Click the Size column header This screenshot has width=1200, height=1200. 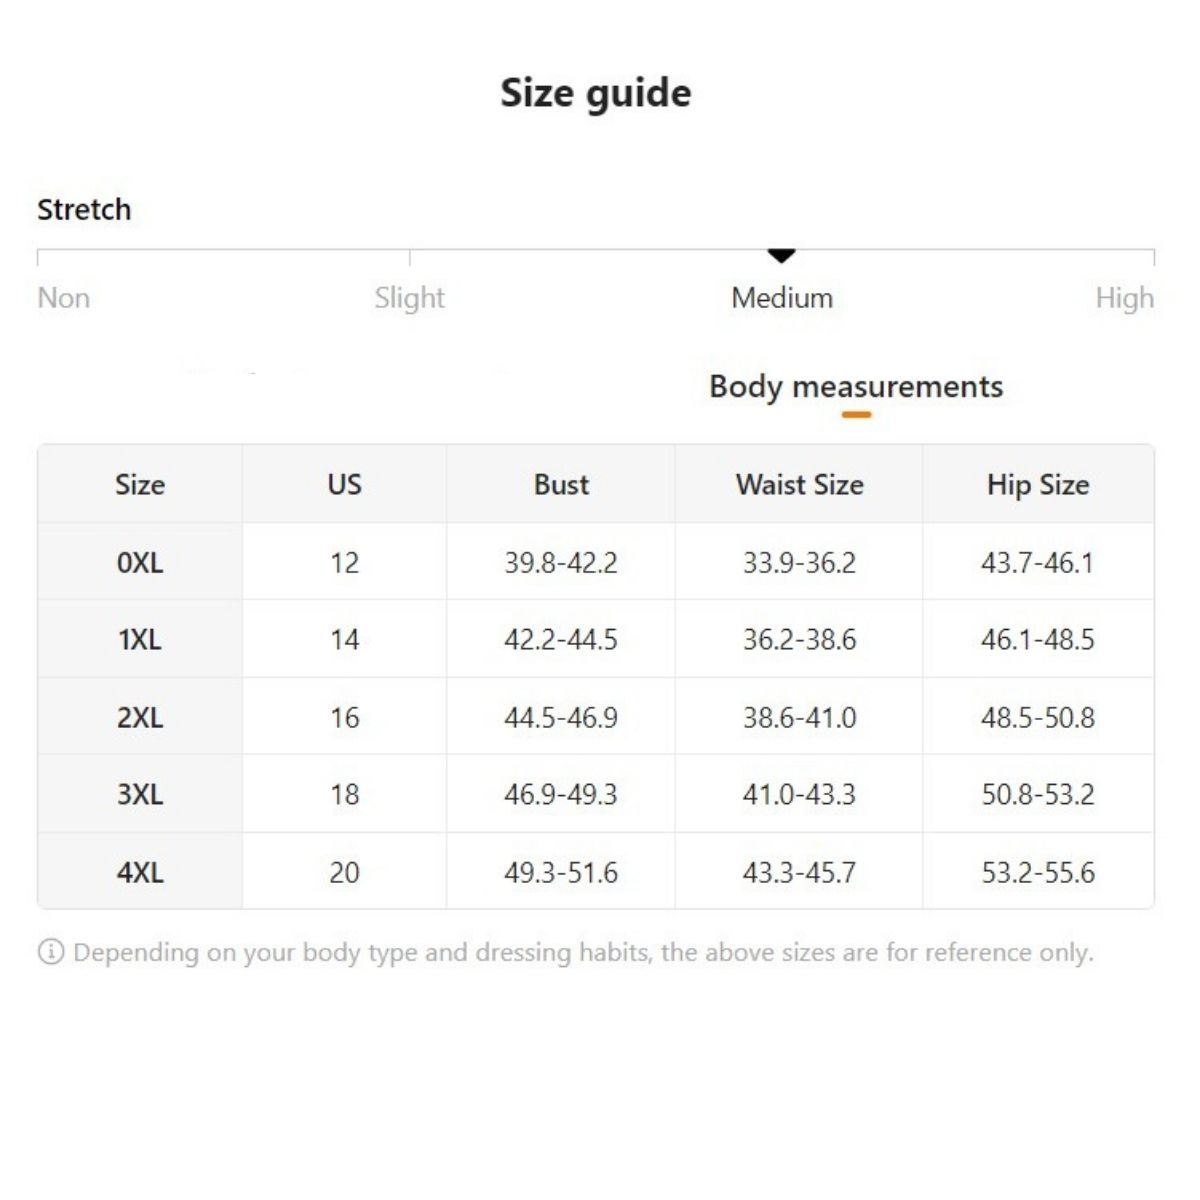pyautogui.click(x=140, y=485)
